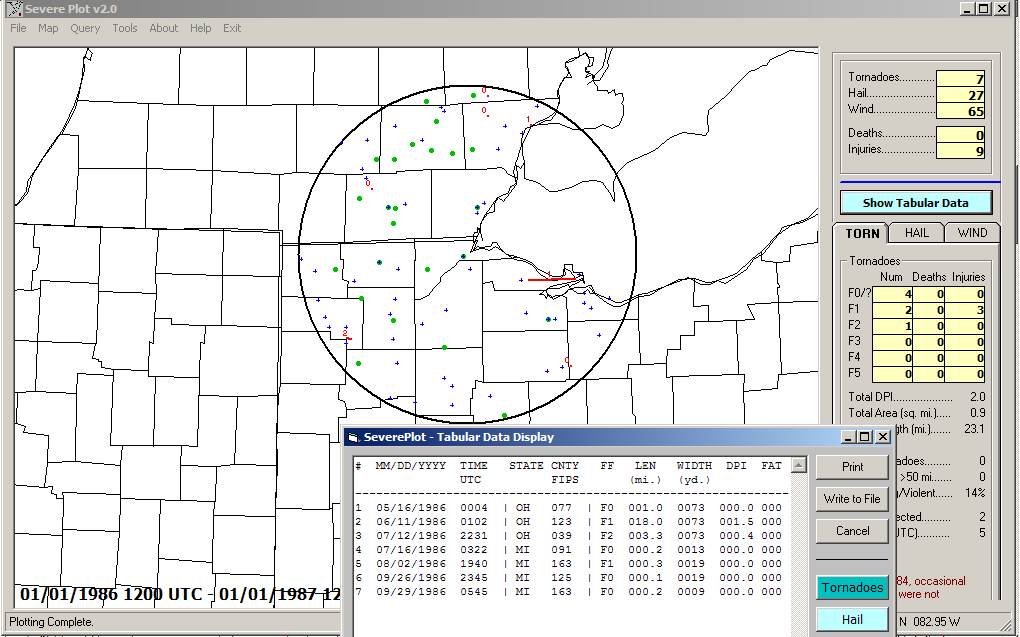
Task: Cancel the Tabular Data Display dialog
Action: (x=852, y=531)
